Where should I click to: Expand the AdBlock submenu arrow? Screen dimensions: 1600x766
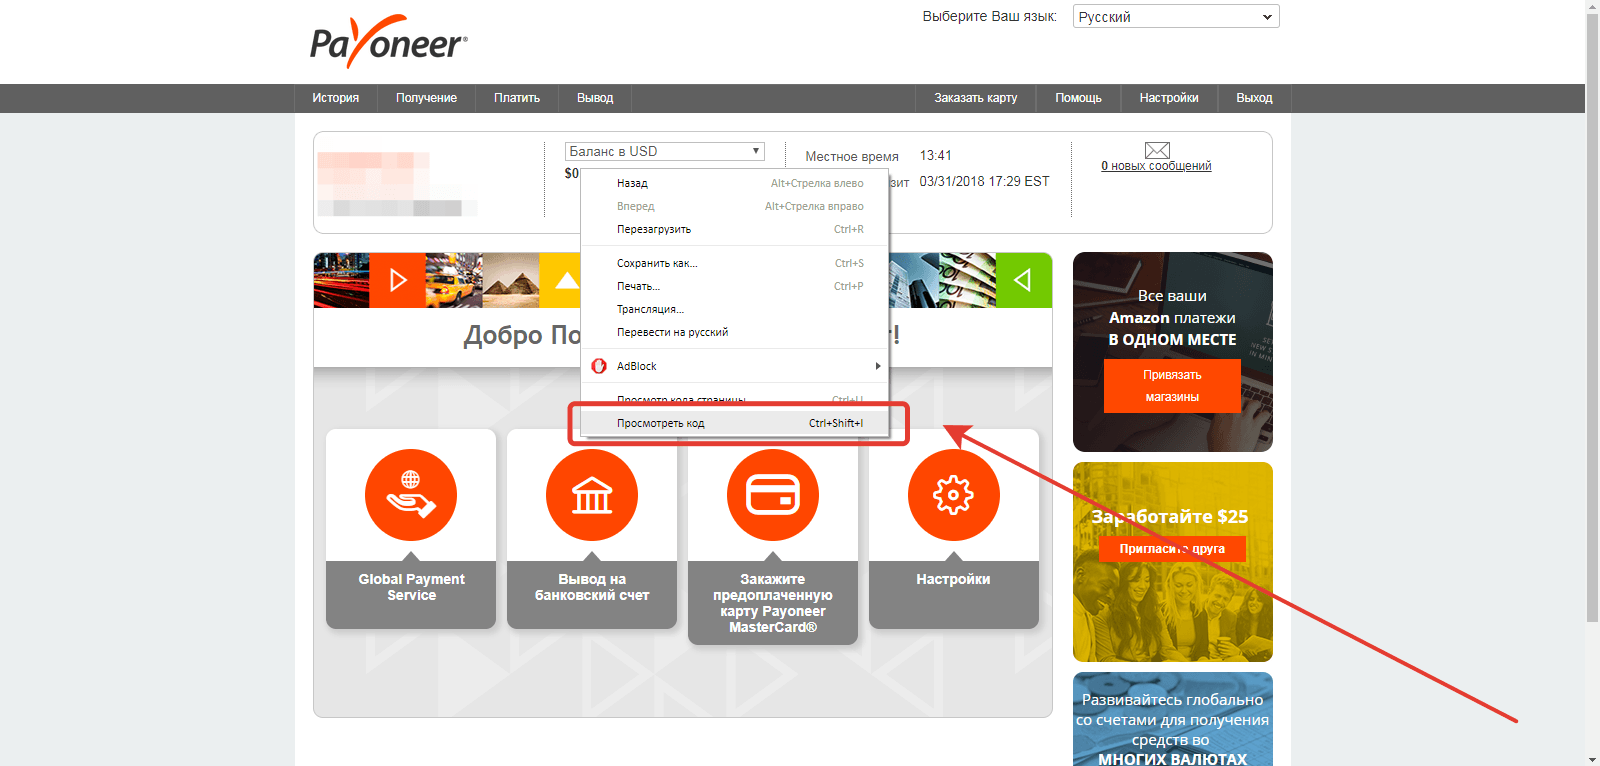tap(878, 366)
